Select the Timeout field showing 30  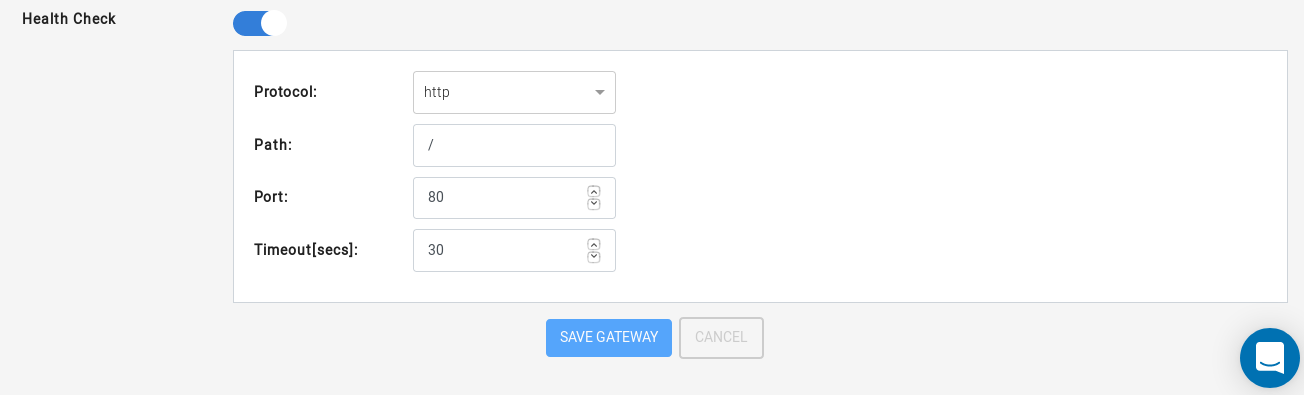[500, 250]
